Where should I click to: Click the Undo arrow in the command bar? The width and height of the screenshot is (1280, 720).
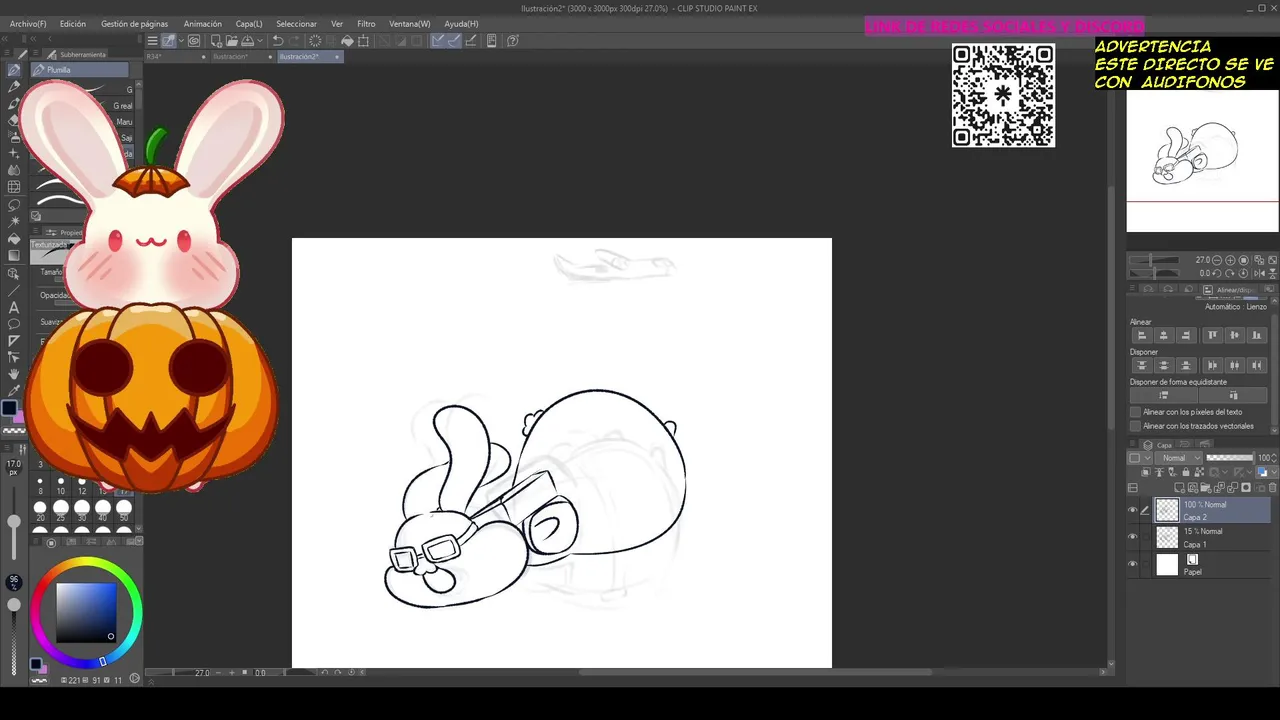click(279, 41)
